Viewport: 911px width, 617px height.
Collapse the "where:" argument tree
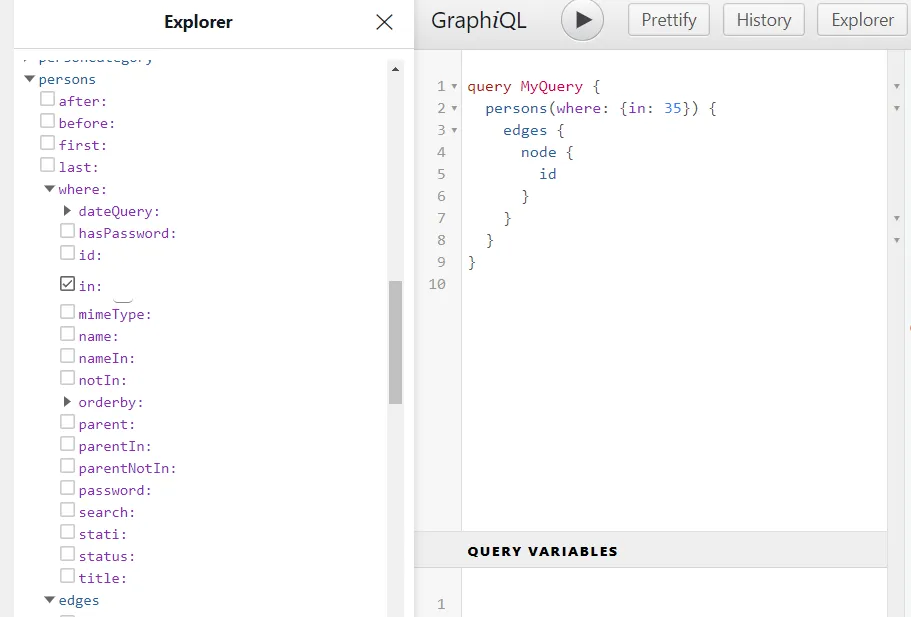tap(49, 189)
